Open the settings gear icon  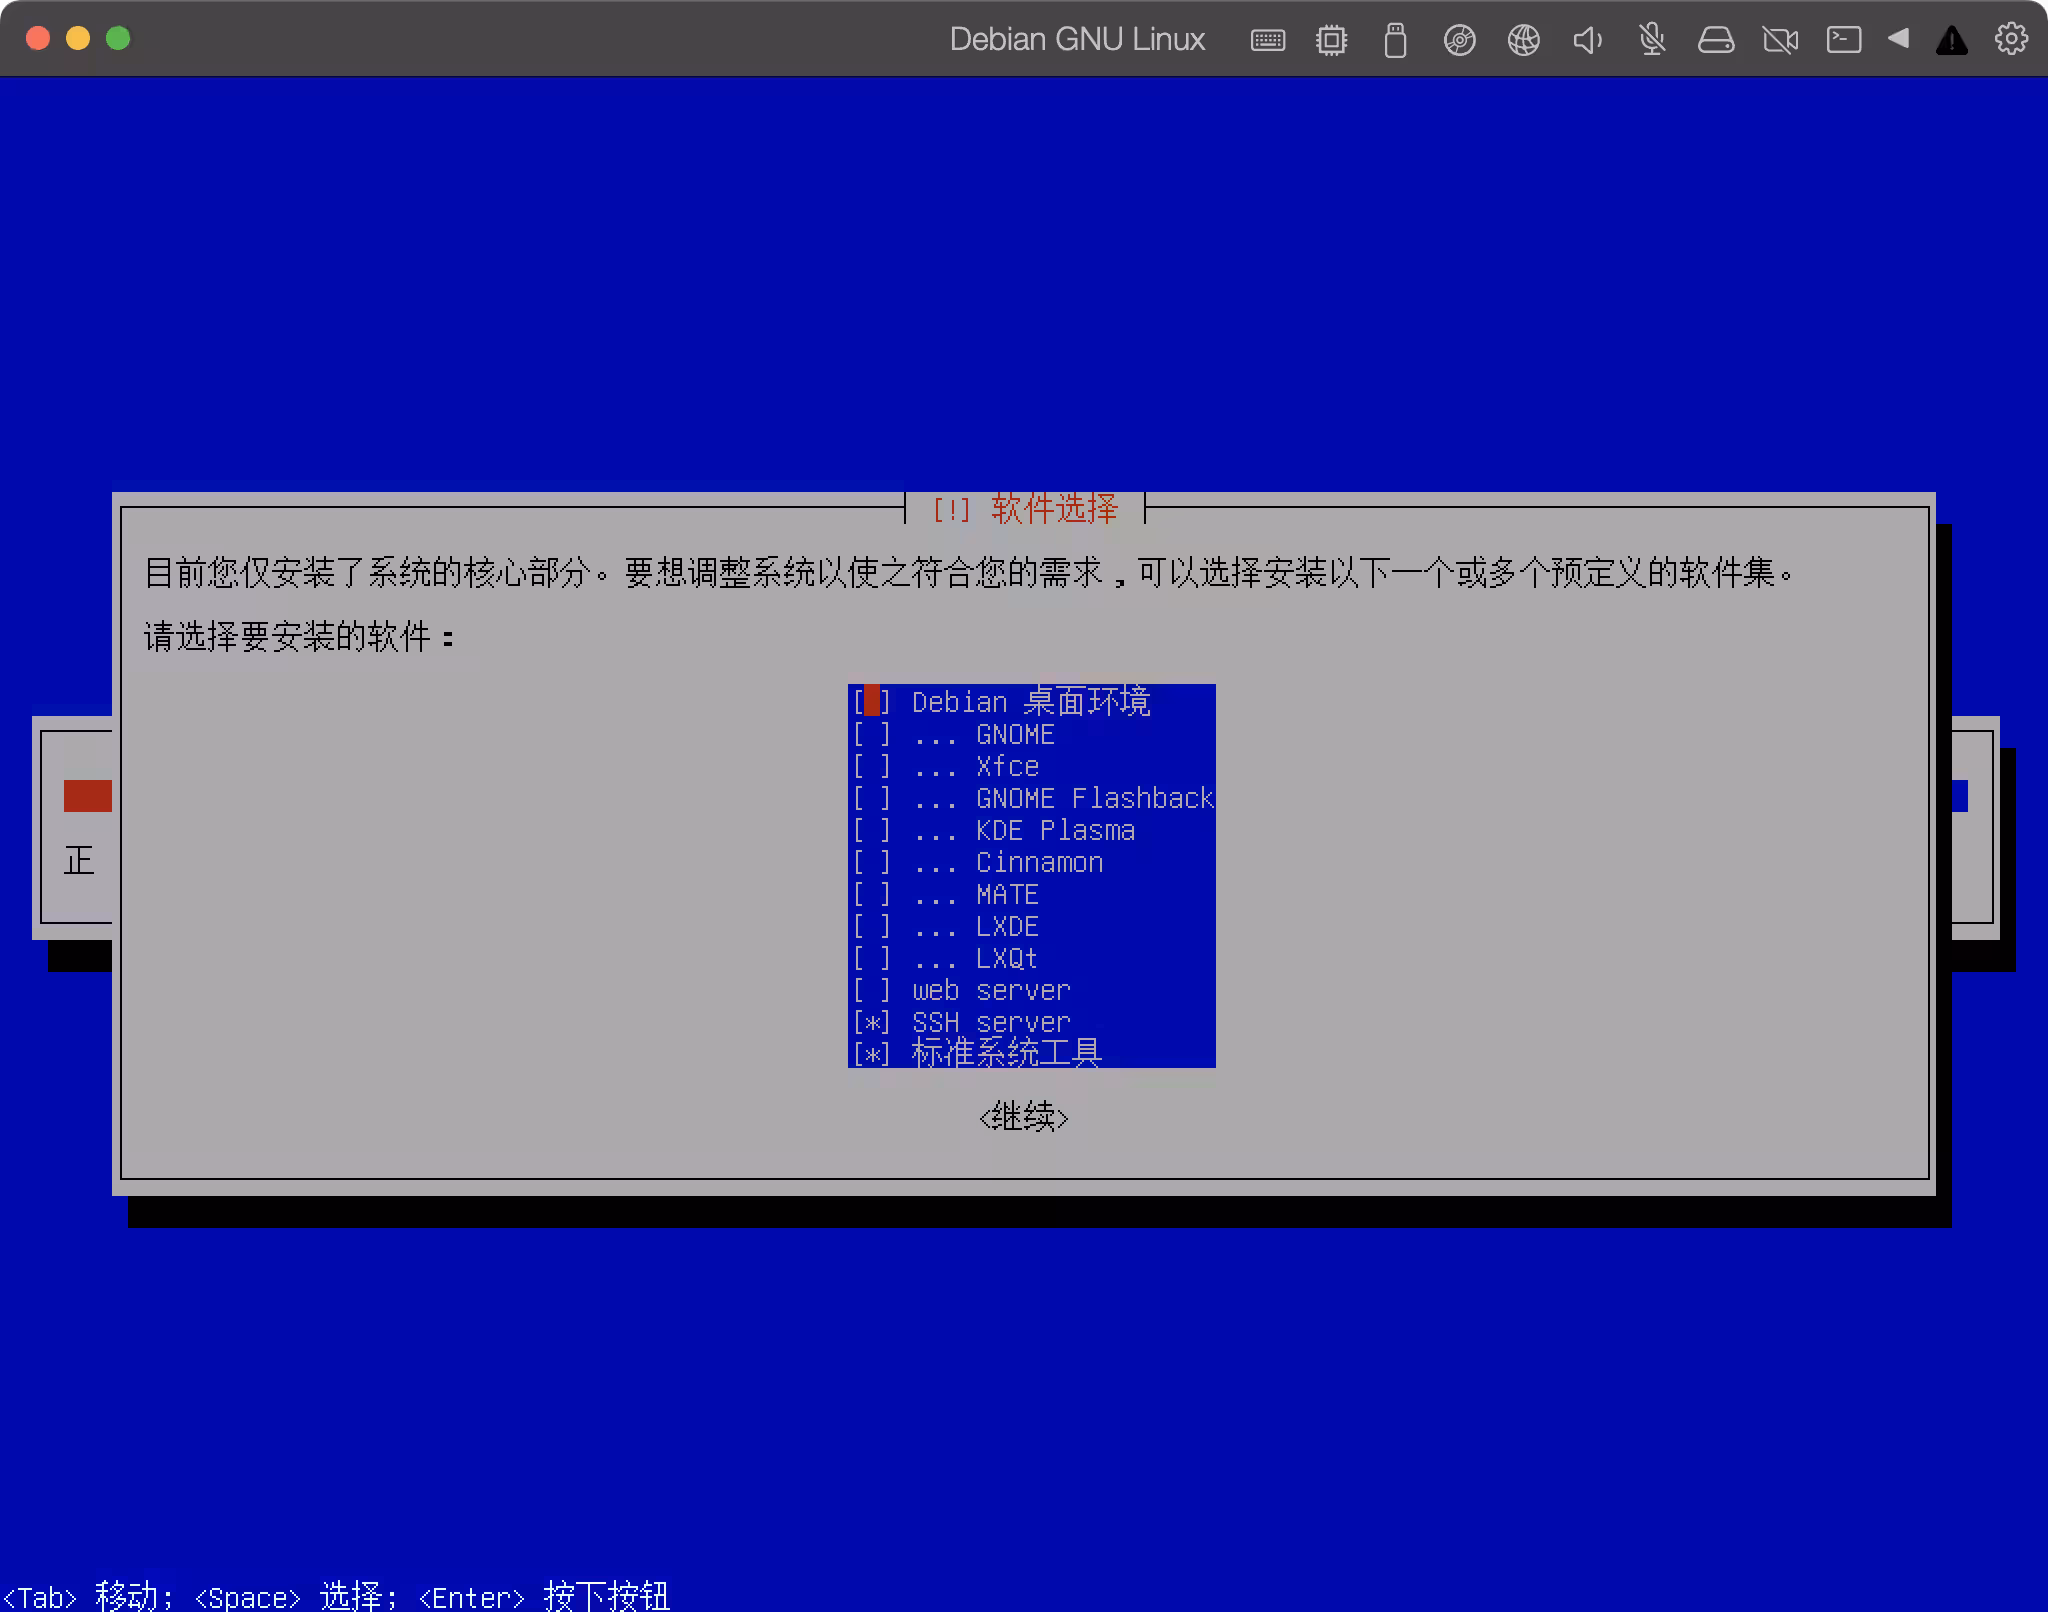(2011, 39)
